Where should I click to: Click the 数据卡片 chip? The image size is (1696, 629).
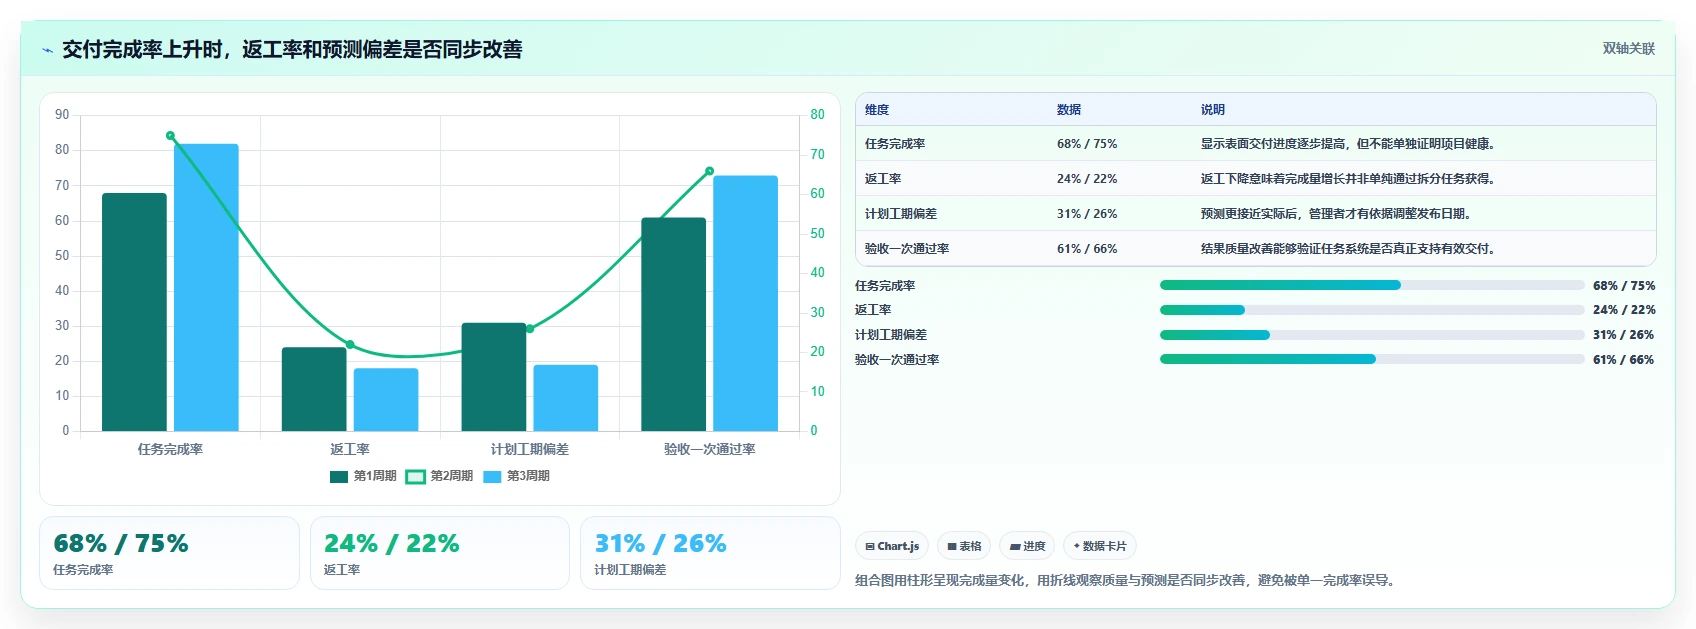tap(1099, 546)
